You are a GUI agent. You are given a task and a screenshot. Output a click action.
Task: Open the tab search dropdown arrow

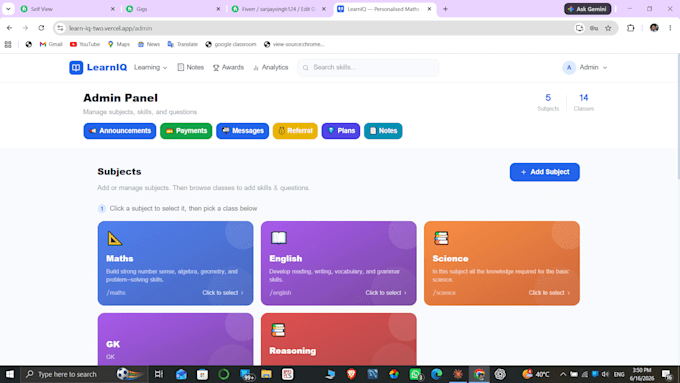coord(8,9)
